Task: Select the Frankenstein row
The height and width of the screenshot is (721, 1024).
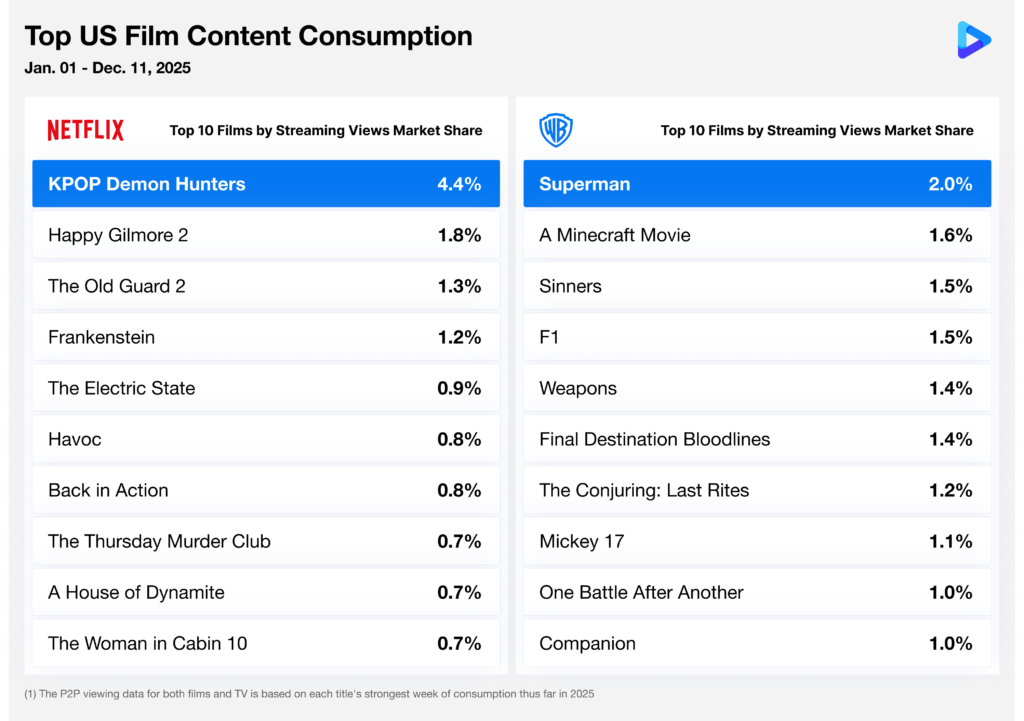Action: coord(266,337)
